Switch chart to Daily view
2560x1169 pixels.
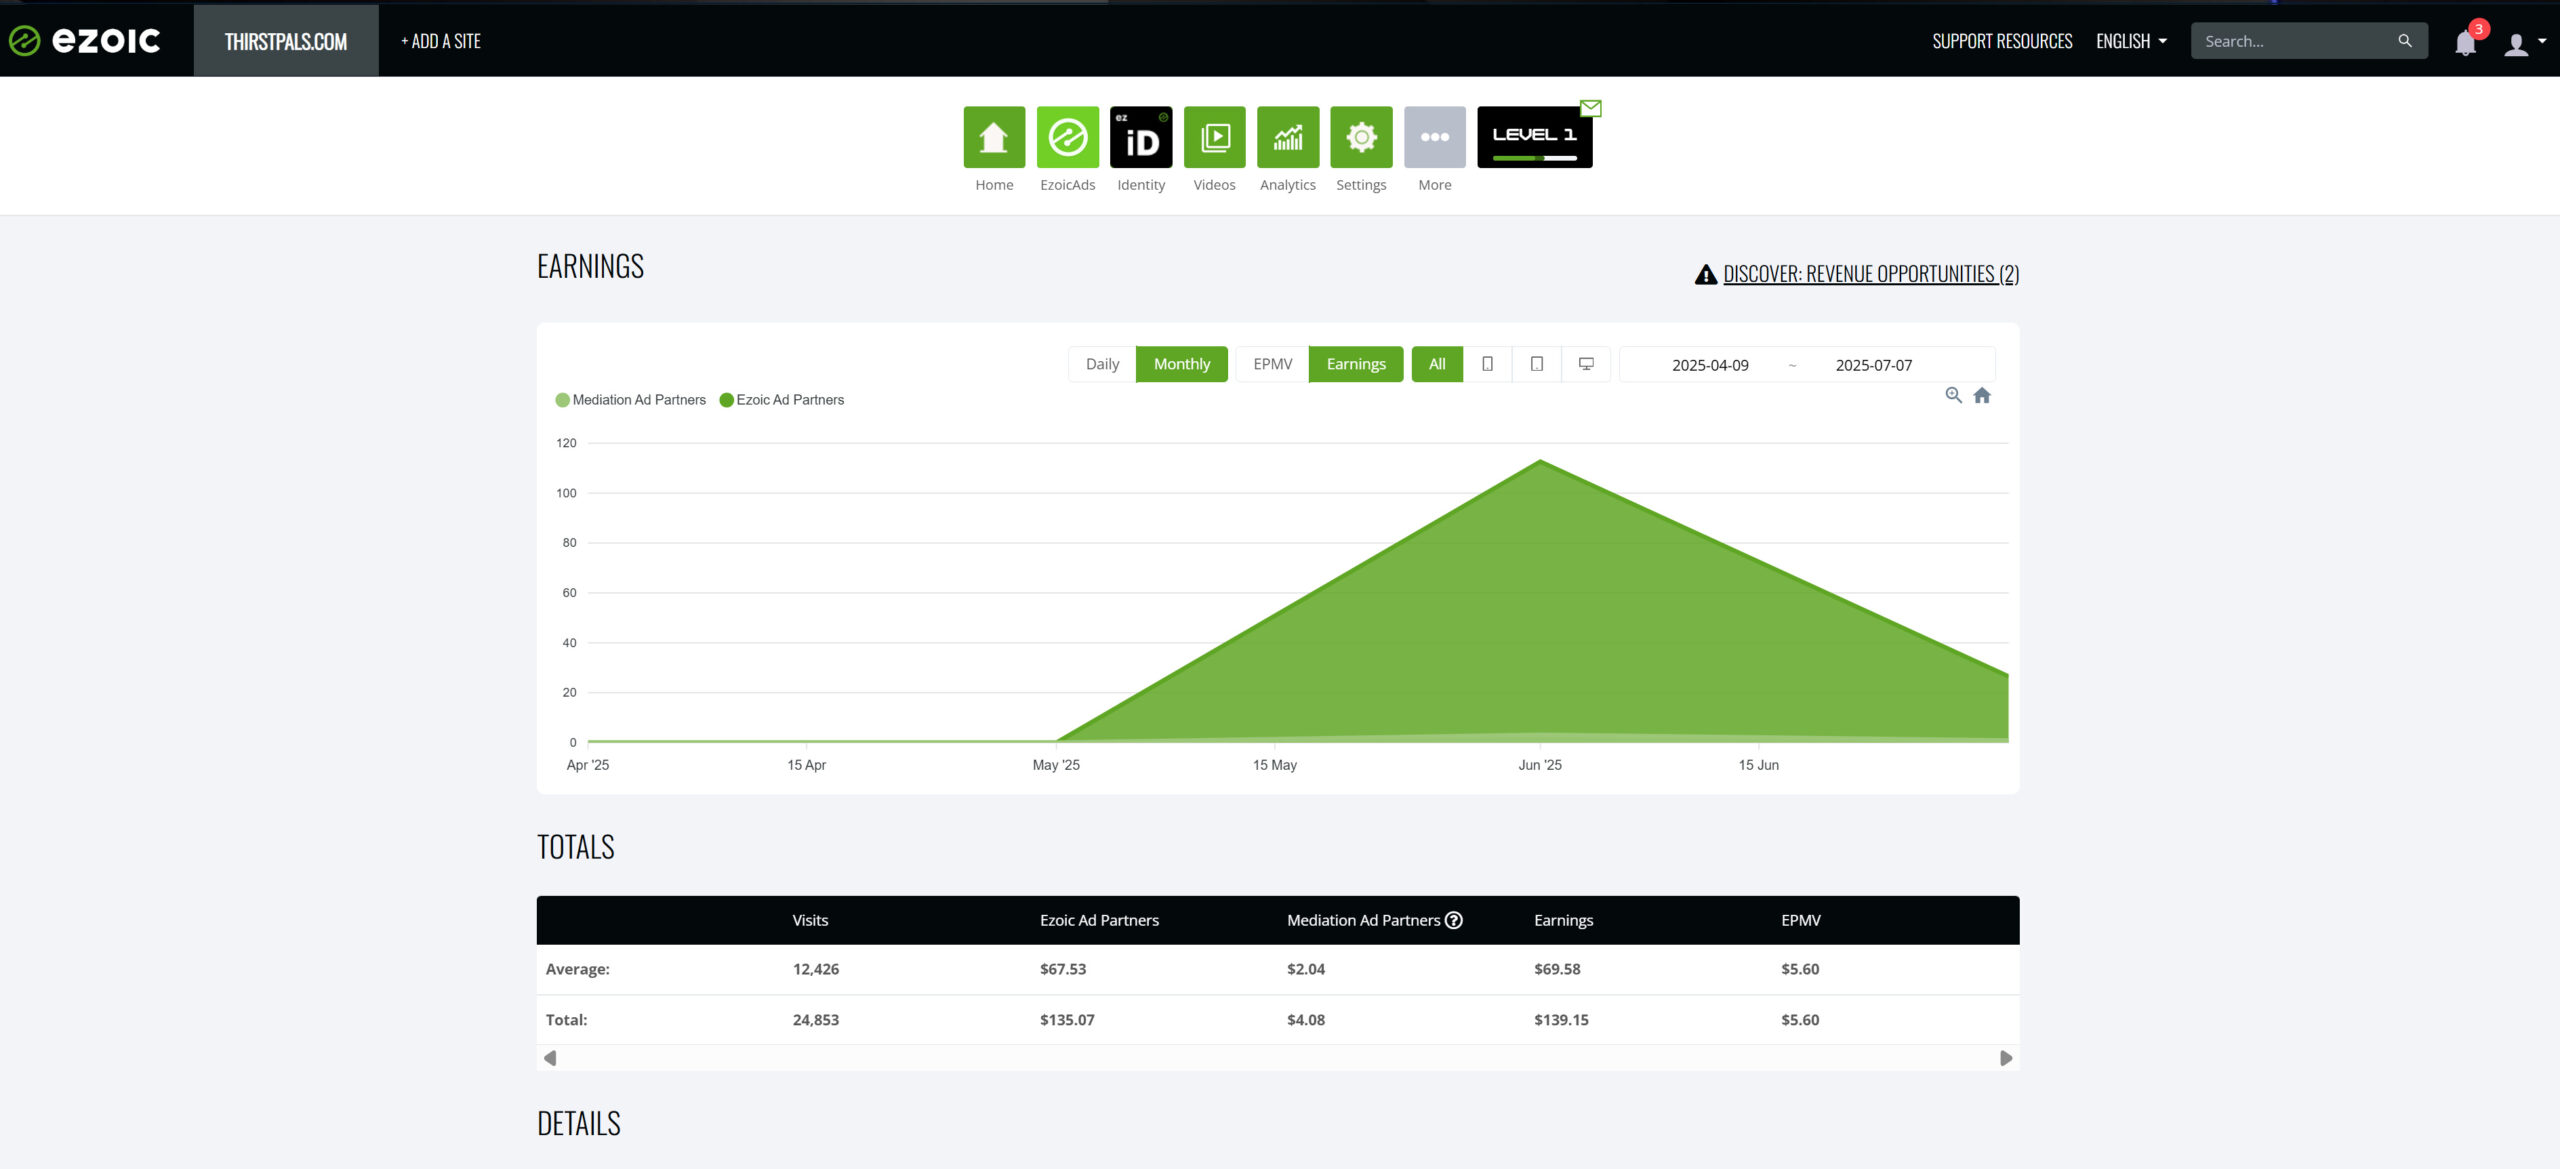point(1102,364)
